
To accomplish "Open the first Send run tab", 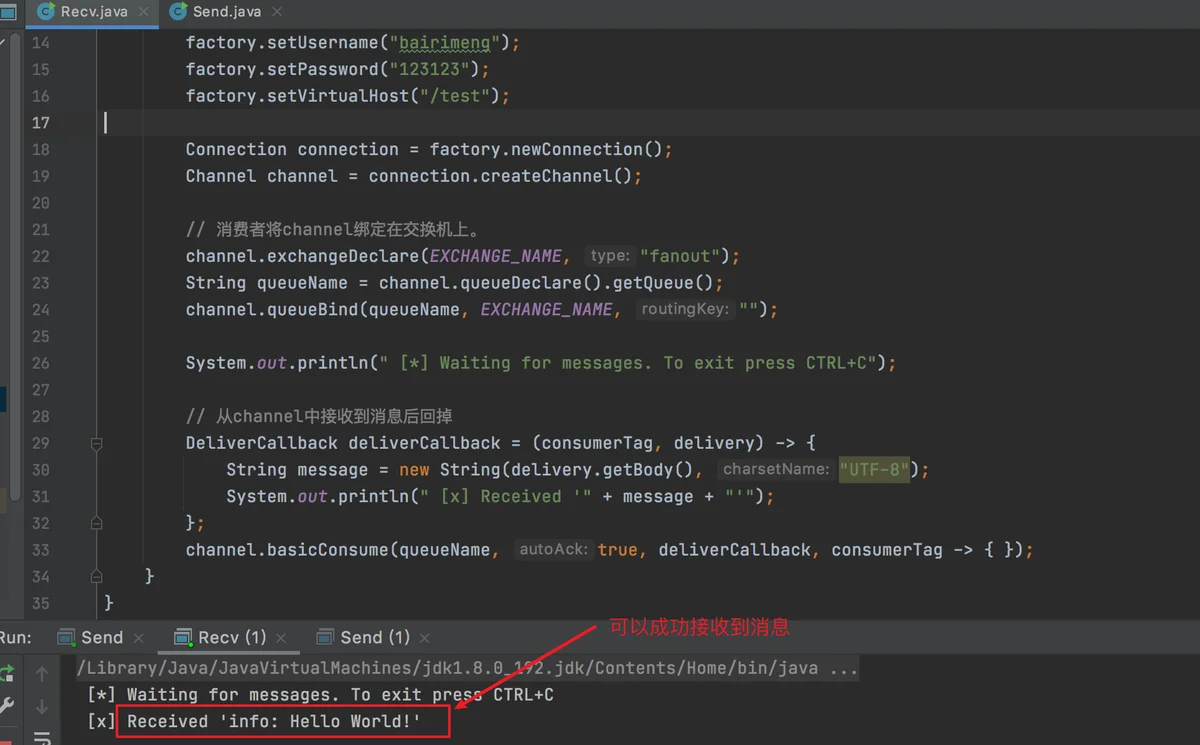I will [101, 637].
